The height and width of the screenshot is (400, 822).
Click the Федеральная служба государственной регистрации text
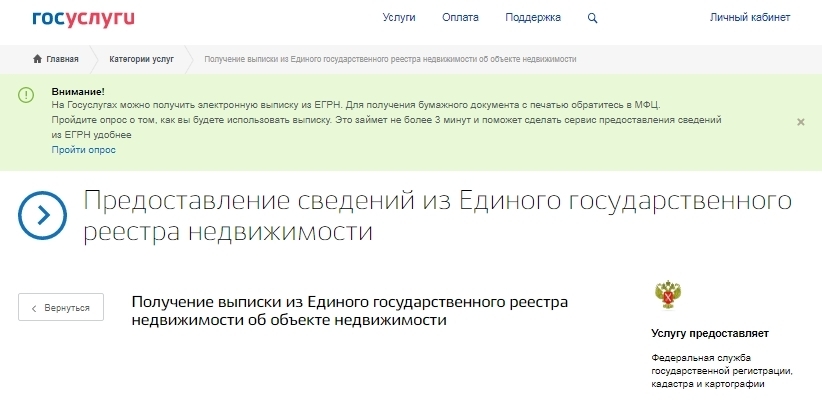click(x=720, y=371)
